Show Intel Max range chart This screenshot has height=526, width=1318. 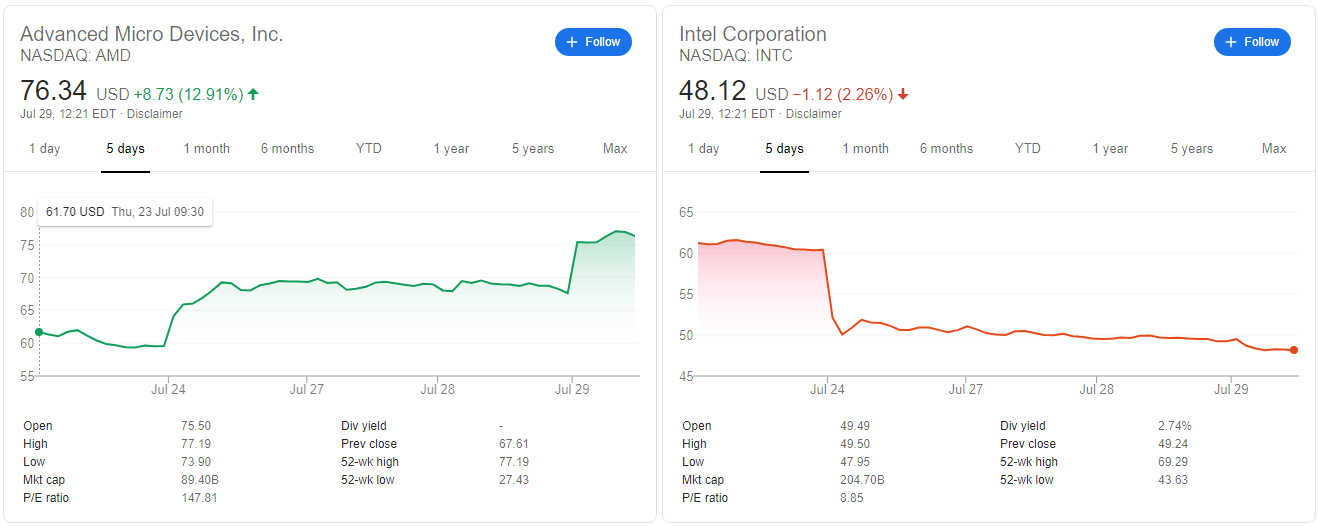[1274, 149]
